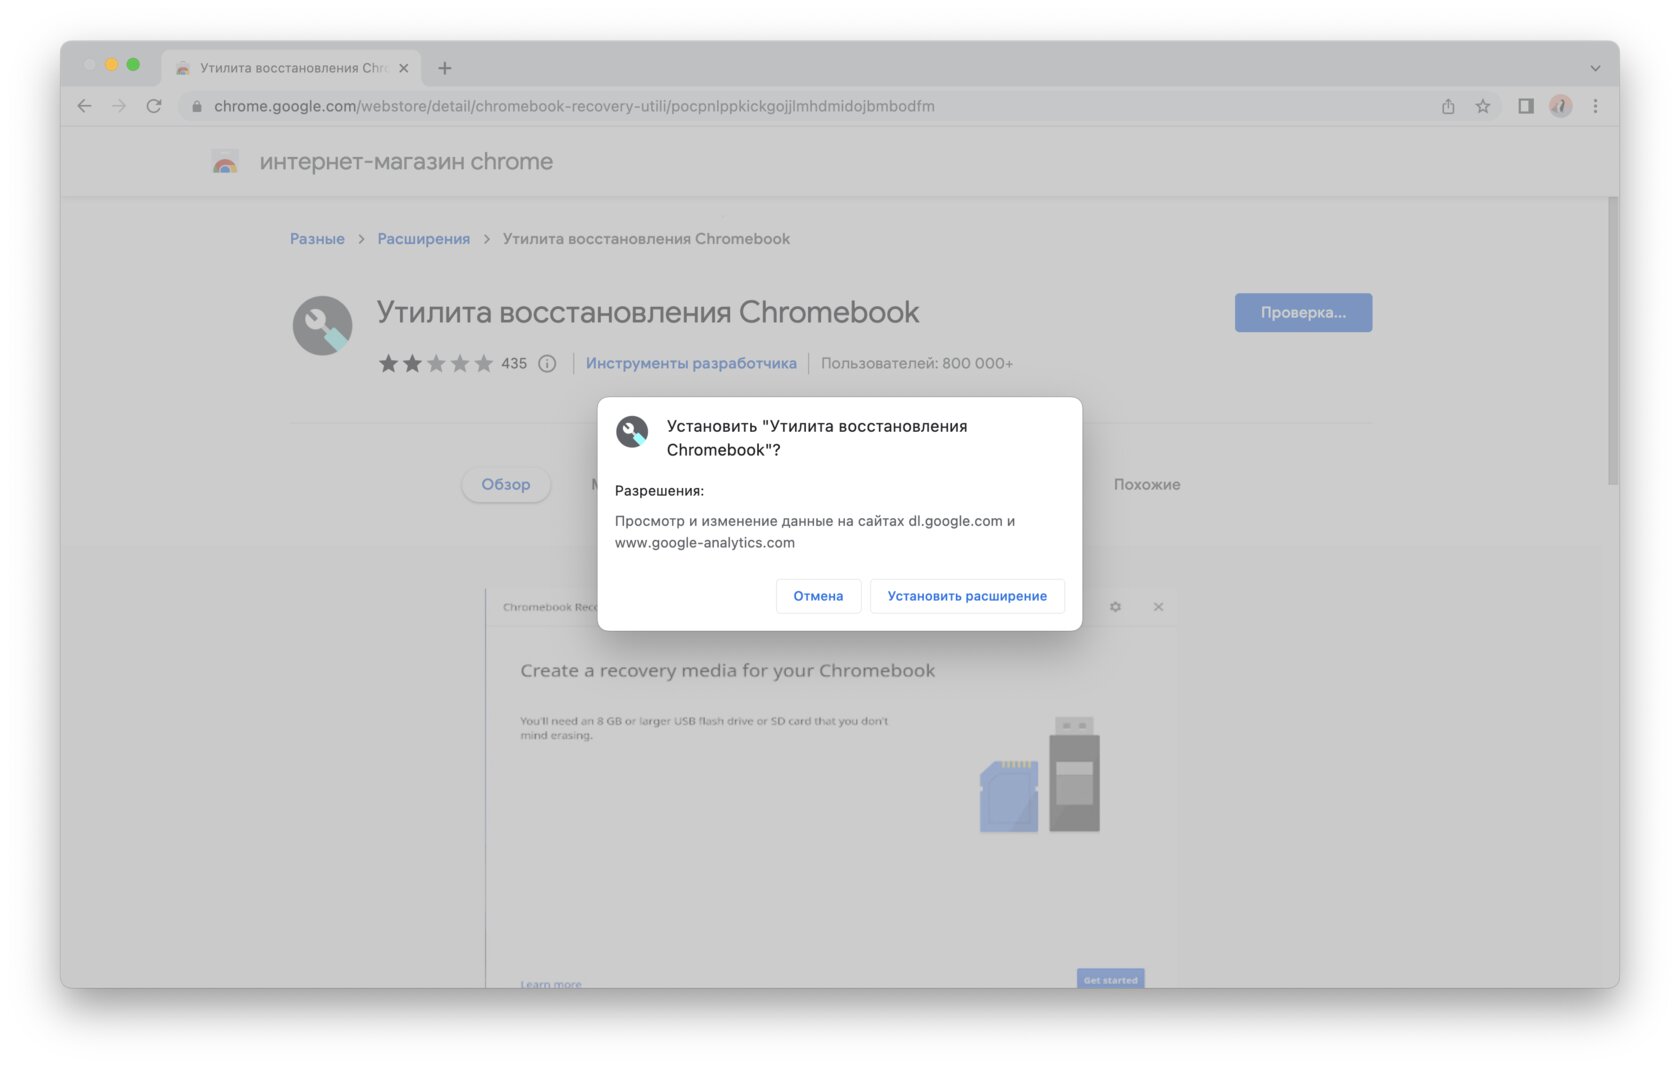The width and height of the screenshot is (1680, 1068).
Task: Cancel installation via "Отмена"
Action: pyautogui.click(x=818, y=596)
